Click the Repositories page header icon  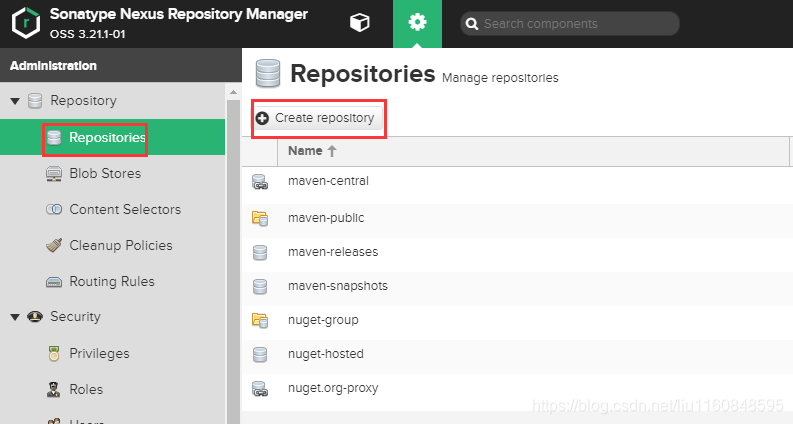click(x=268, y=74)
